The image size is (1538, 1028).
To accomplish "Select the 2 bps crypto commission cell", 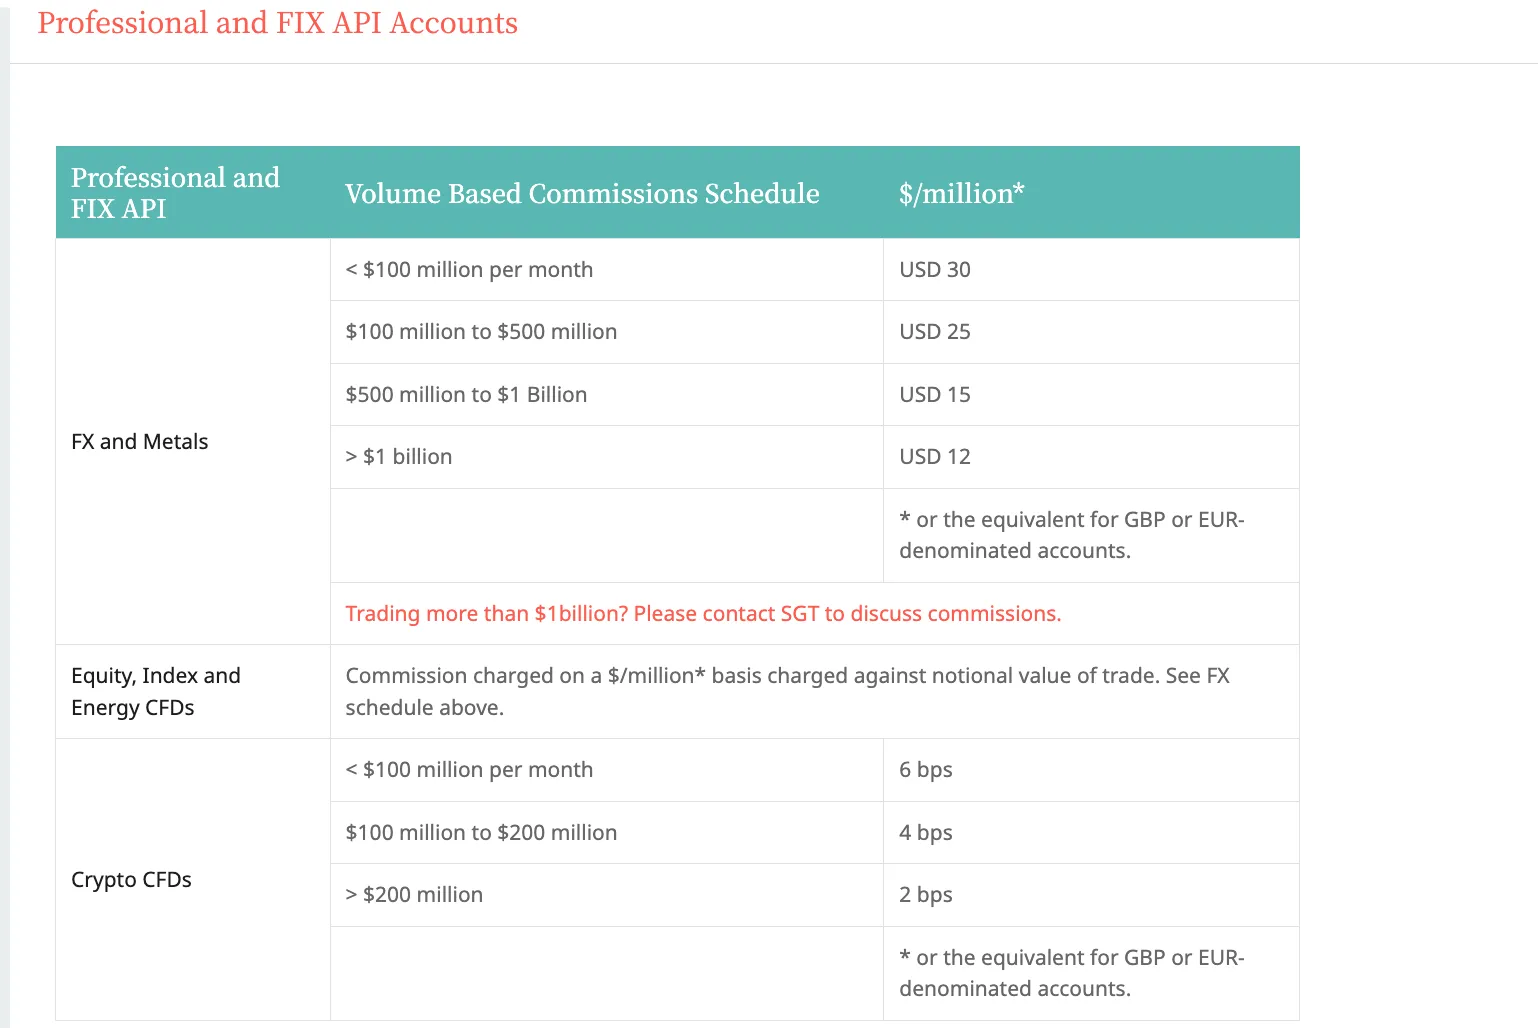I will 1091,894.
